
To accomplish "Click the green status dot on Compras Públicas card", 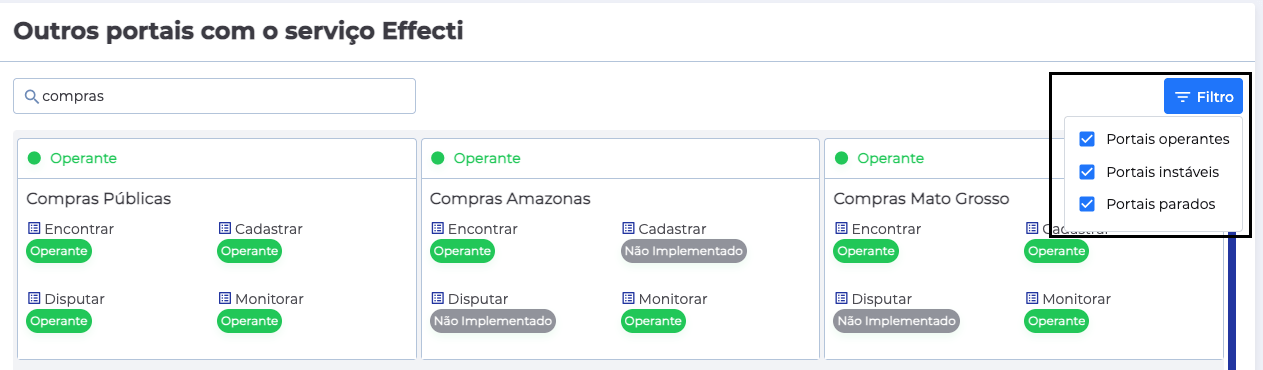I will pyautogui.click(x=34, y=158).
